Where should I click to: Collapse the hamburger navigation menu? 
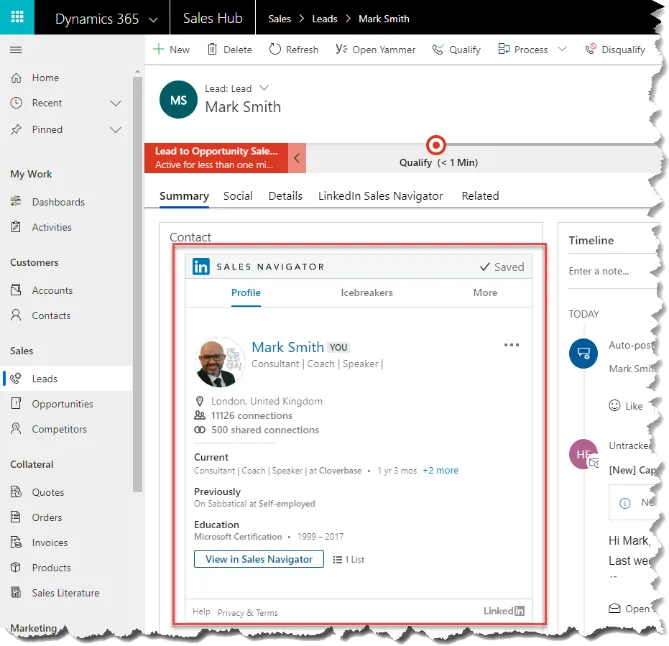(x=16, y=50)
